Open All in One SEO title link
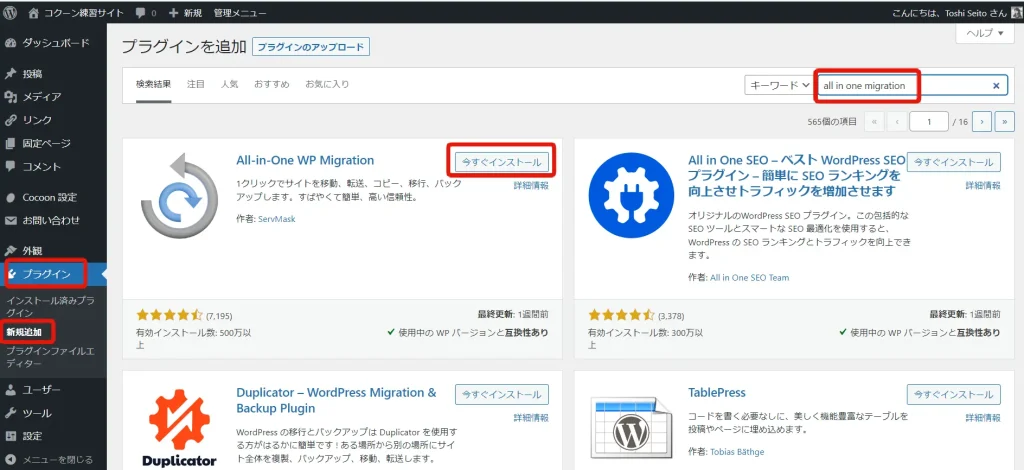Image resolution: width=1024 pixels, height=470 pixels. (797, 176)
